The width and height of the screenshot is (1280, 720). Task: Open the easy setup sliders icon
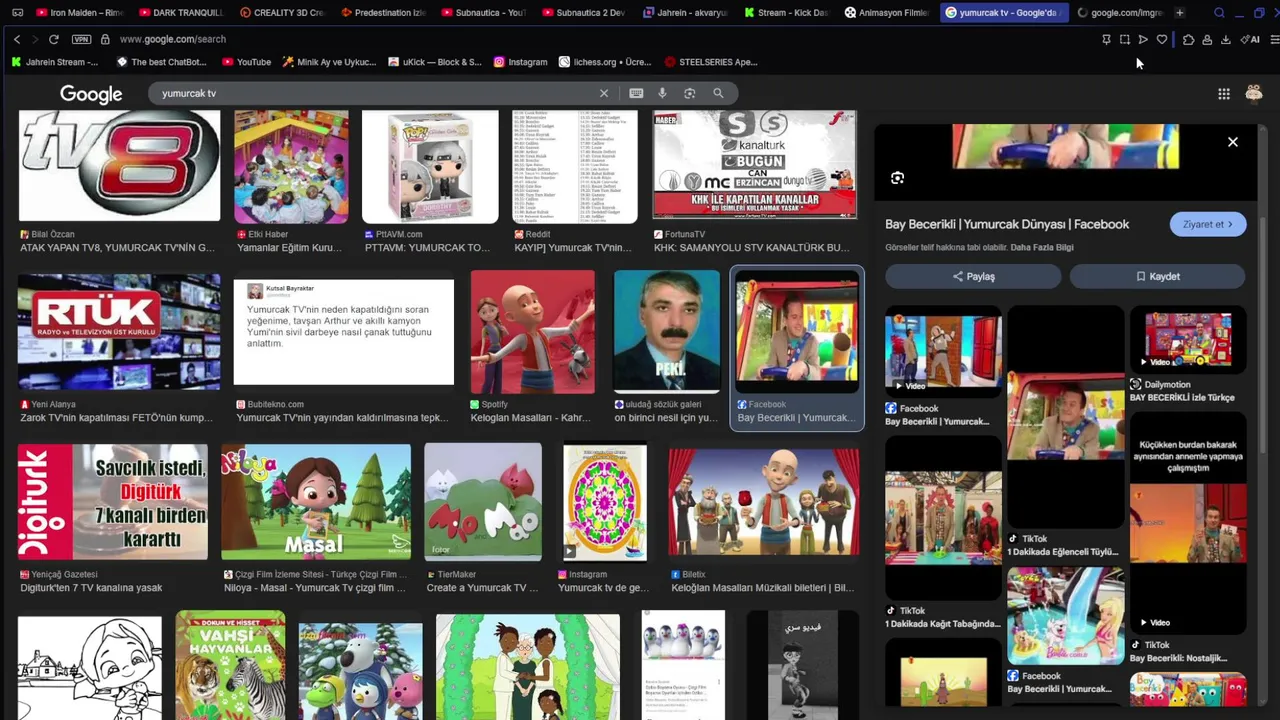click(1275, 40)
